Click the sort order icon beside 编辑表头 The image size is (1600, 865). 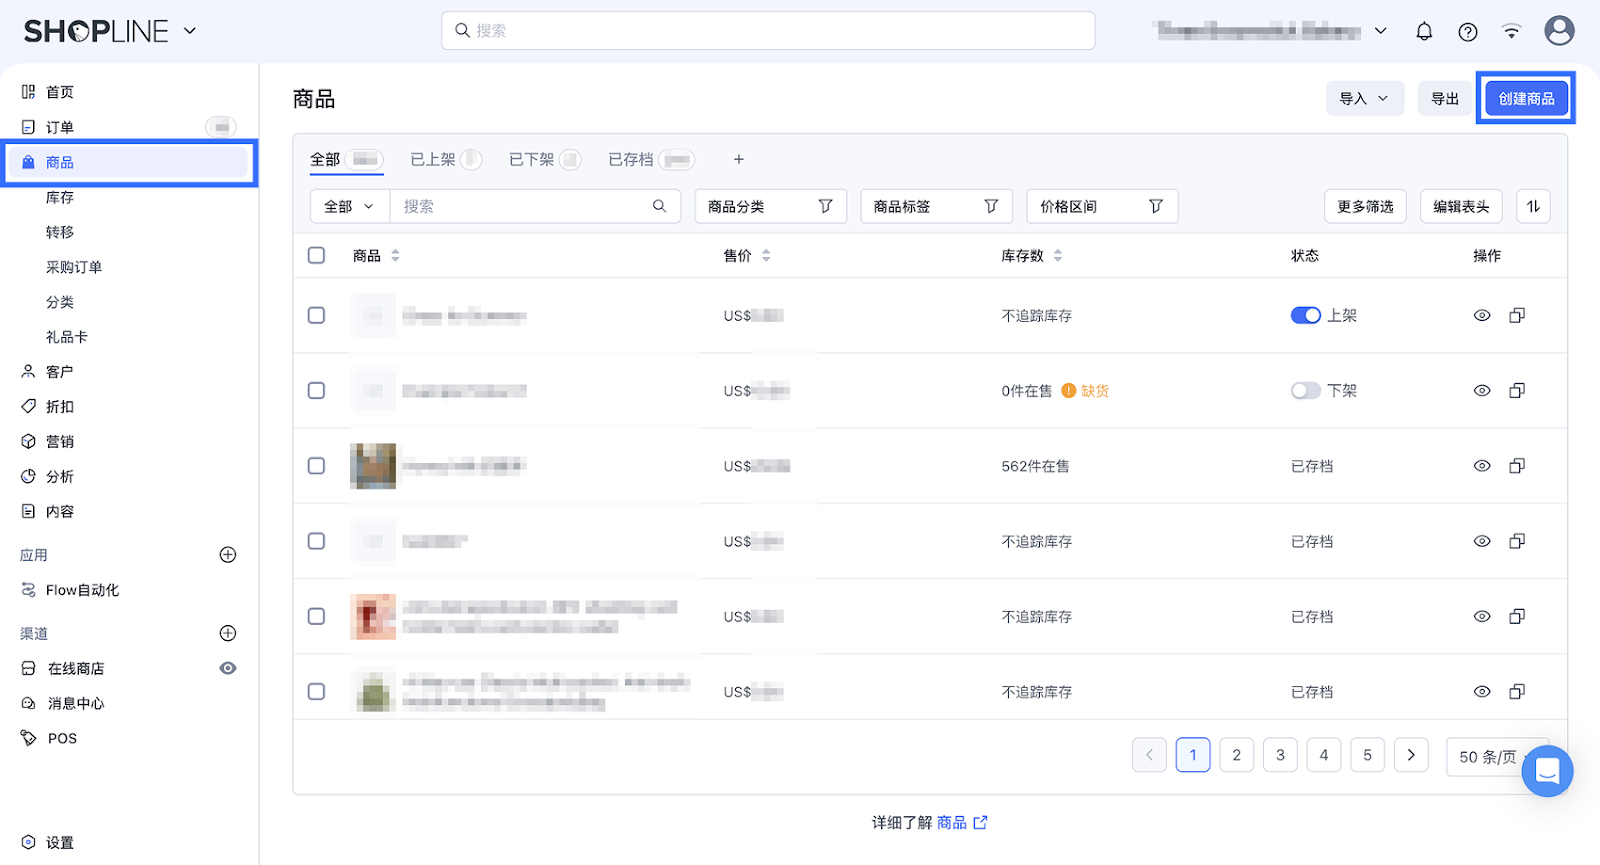pos(1533,207)
